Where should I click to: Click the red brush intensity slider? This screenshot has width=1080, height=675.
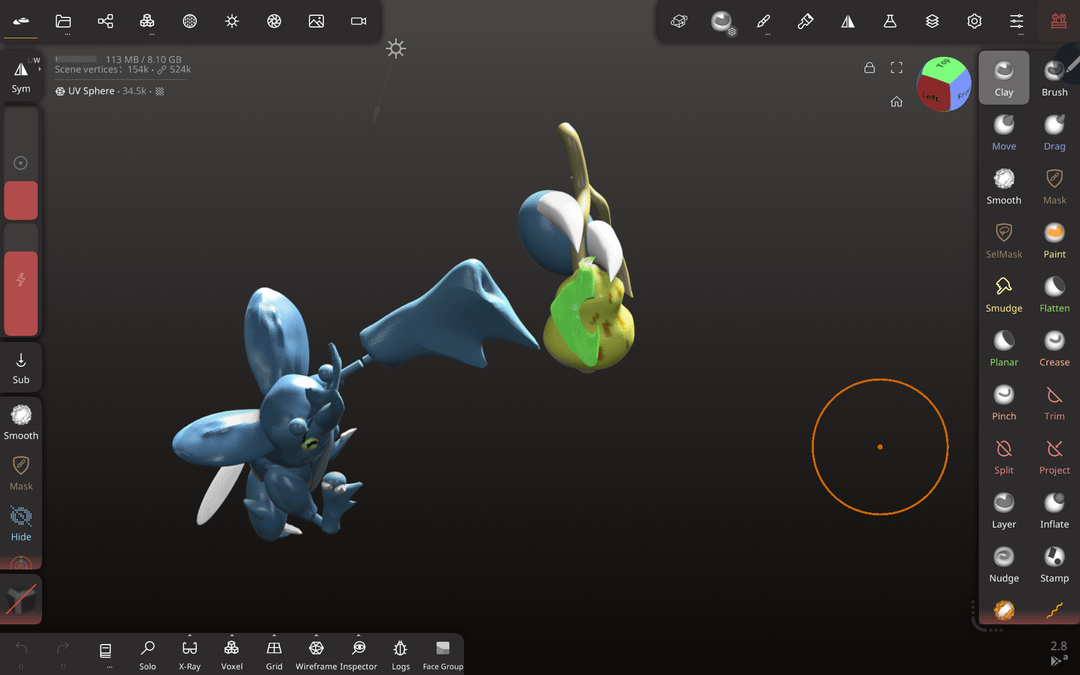(21, 293)
